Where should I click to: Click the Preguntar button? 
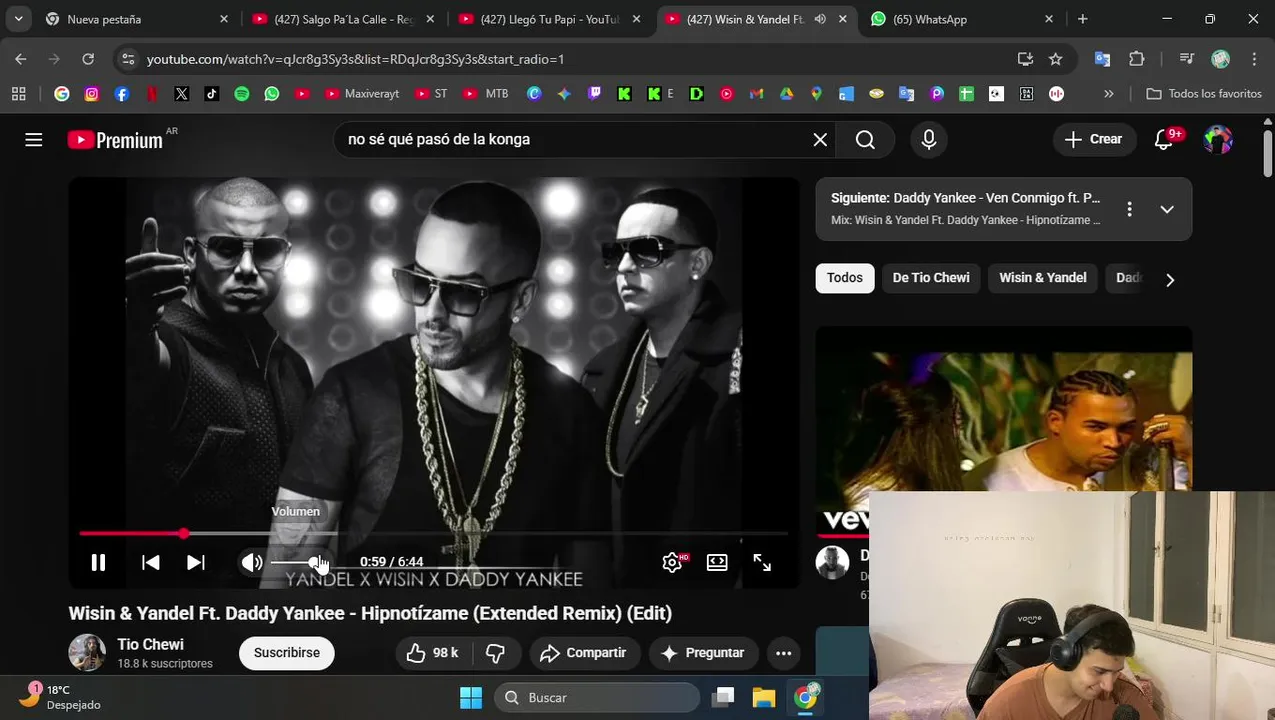pyautogui.click(x=703, y=653)
